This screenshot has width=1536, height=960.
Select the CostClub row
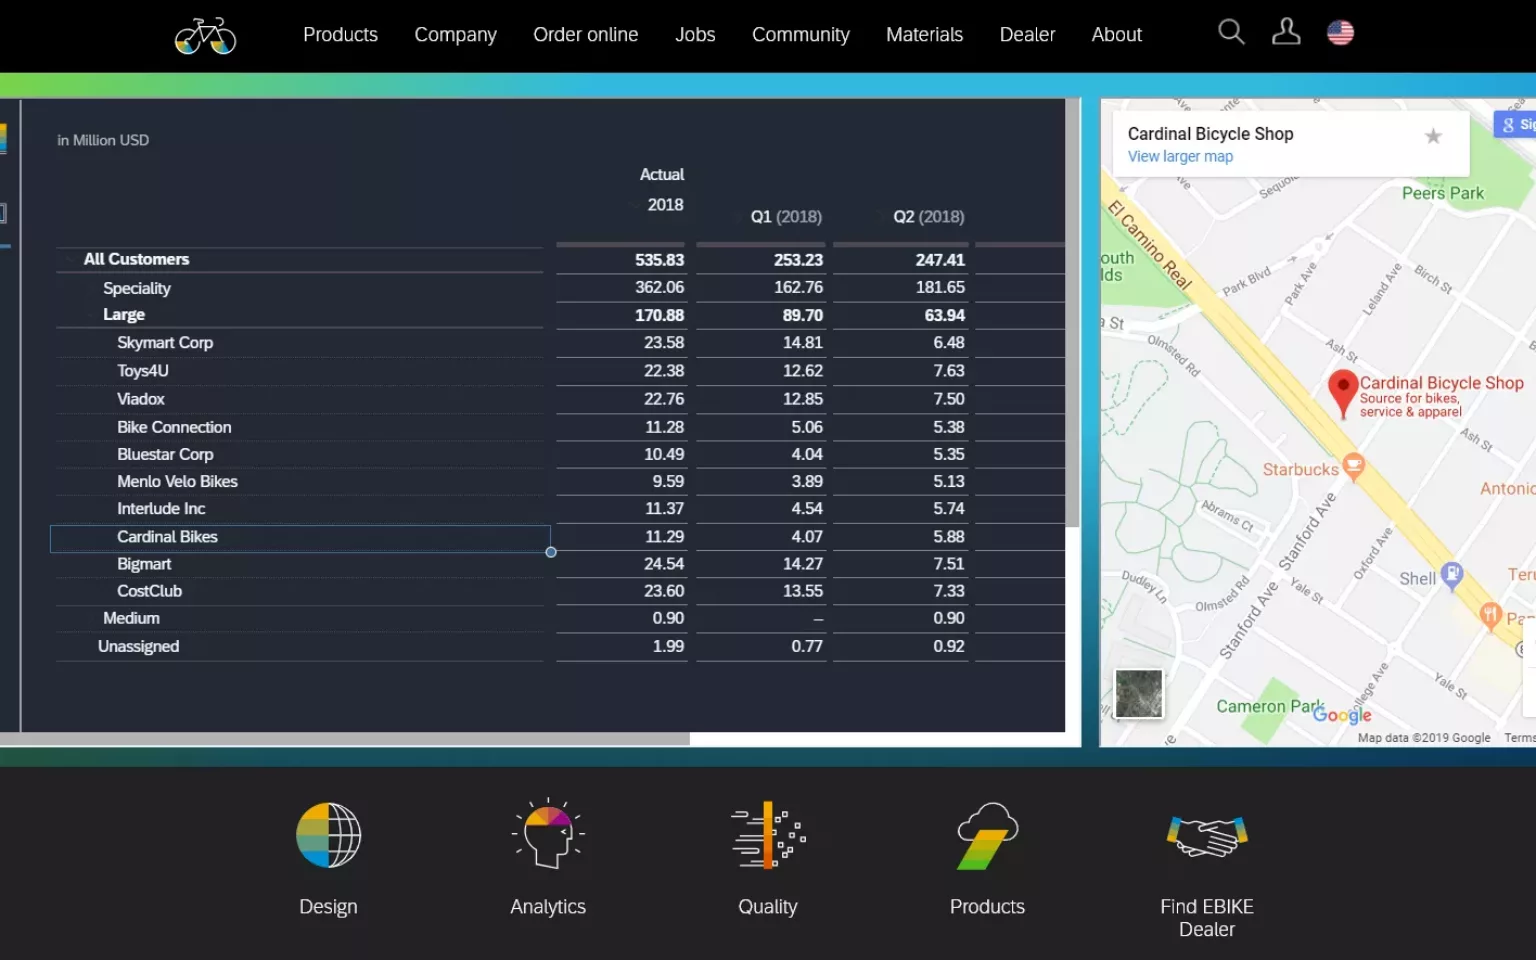[300, 591]
